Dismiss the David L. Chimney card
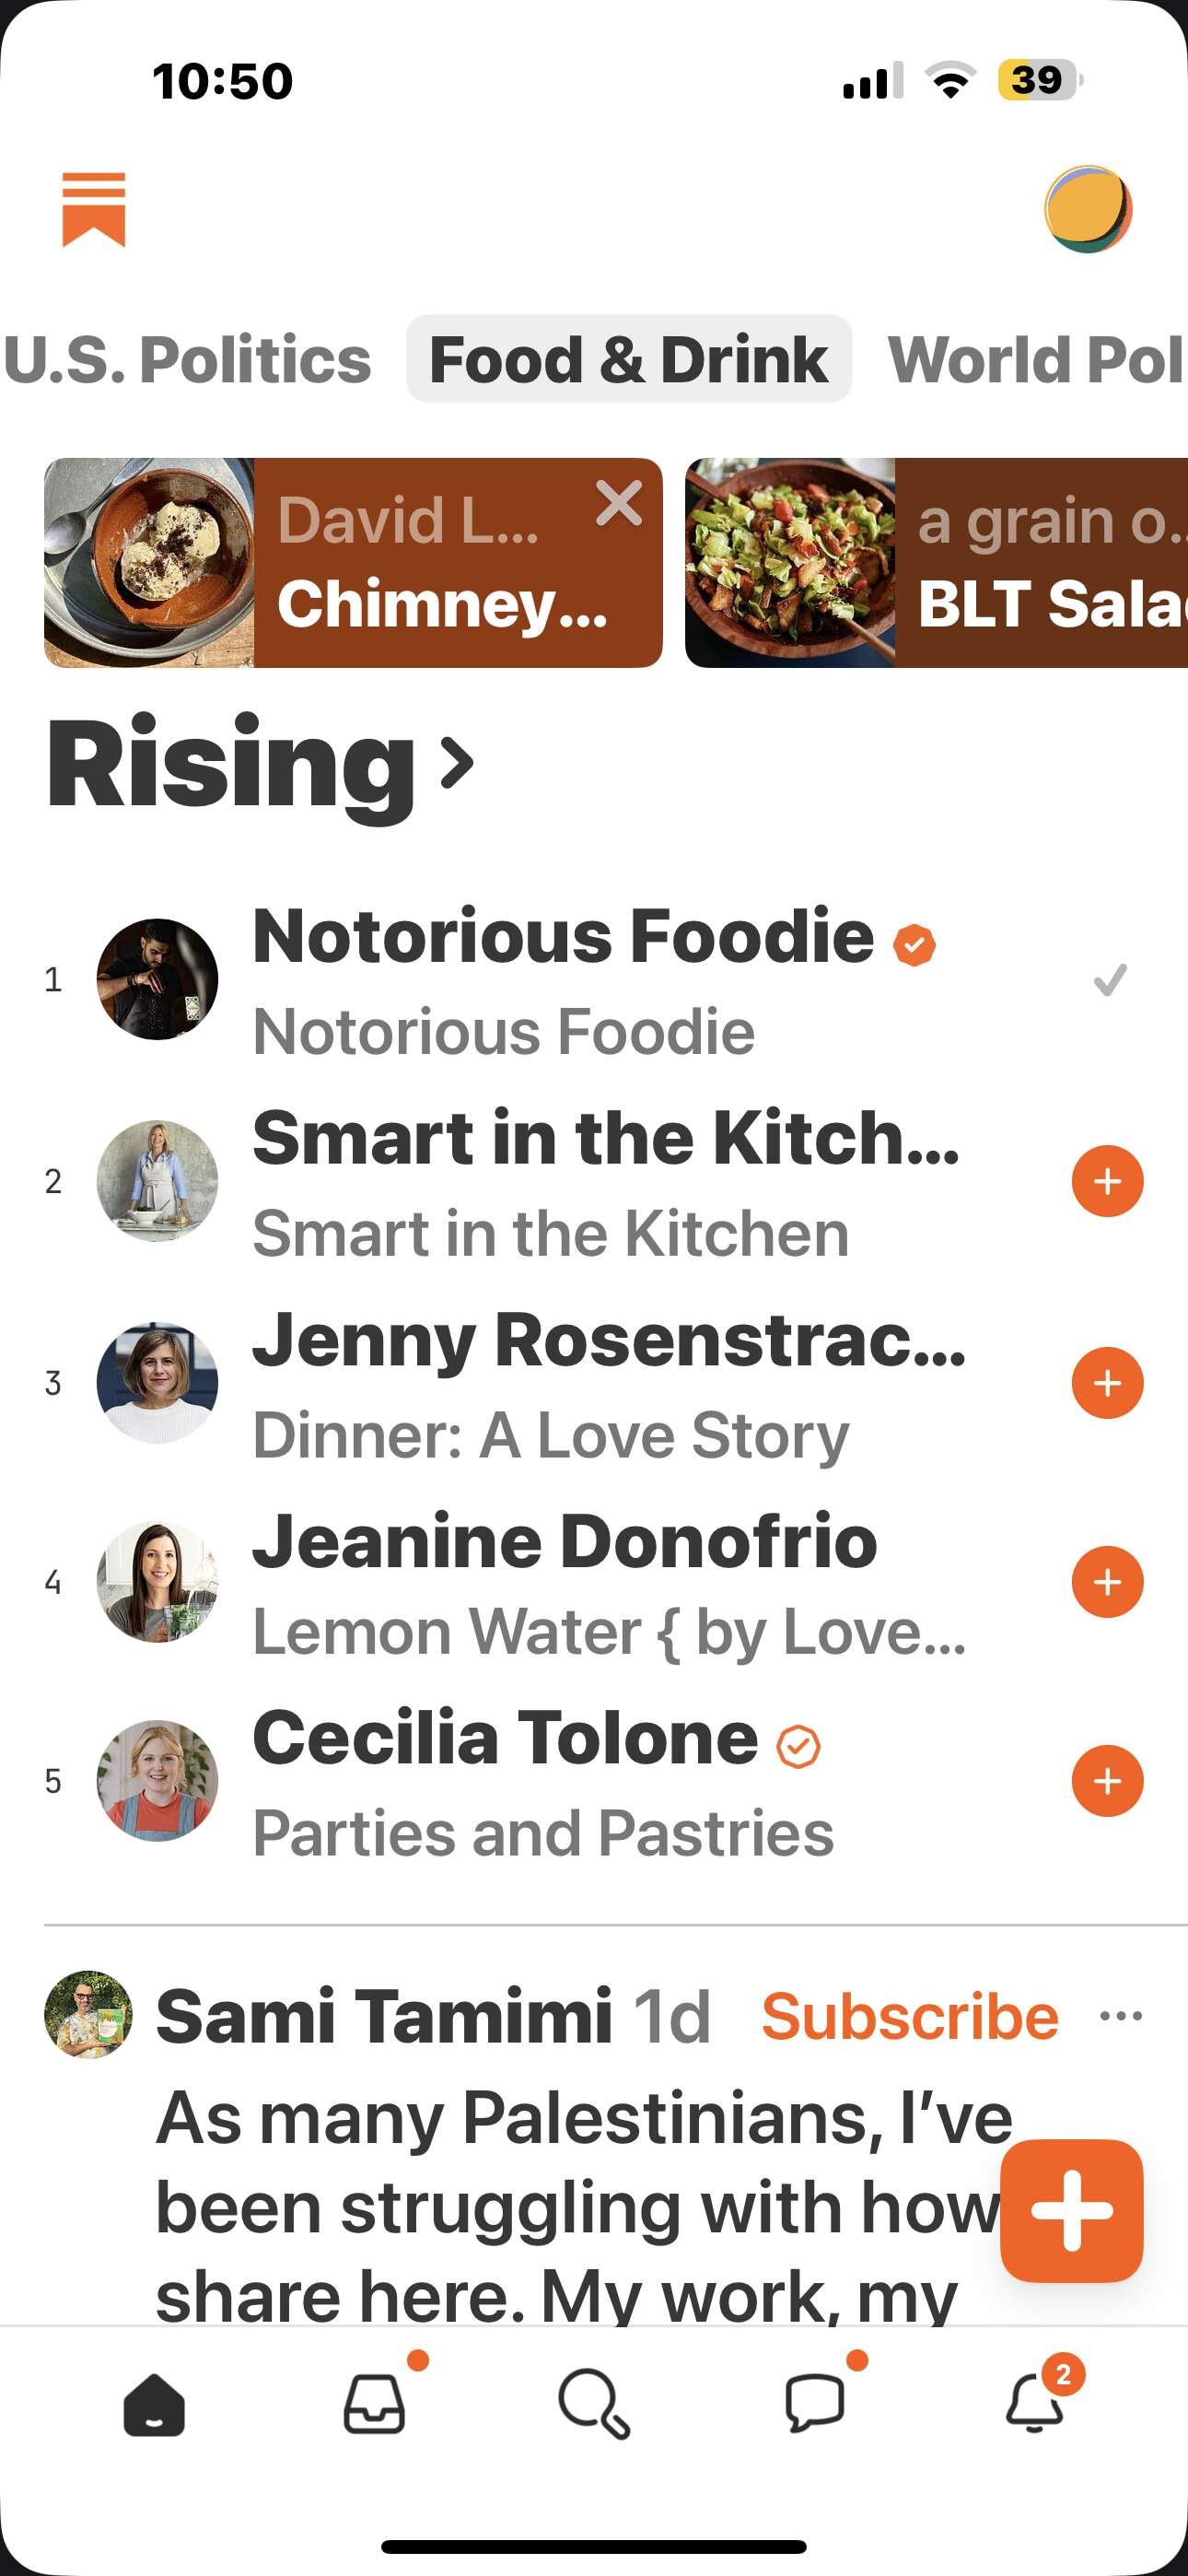Screen dimensions: 1188x2576 pyautogui.click(x=619, y=503)
